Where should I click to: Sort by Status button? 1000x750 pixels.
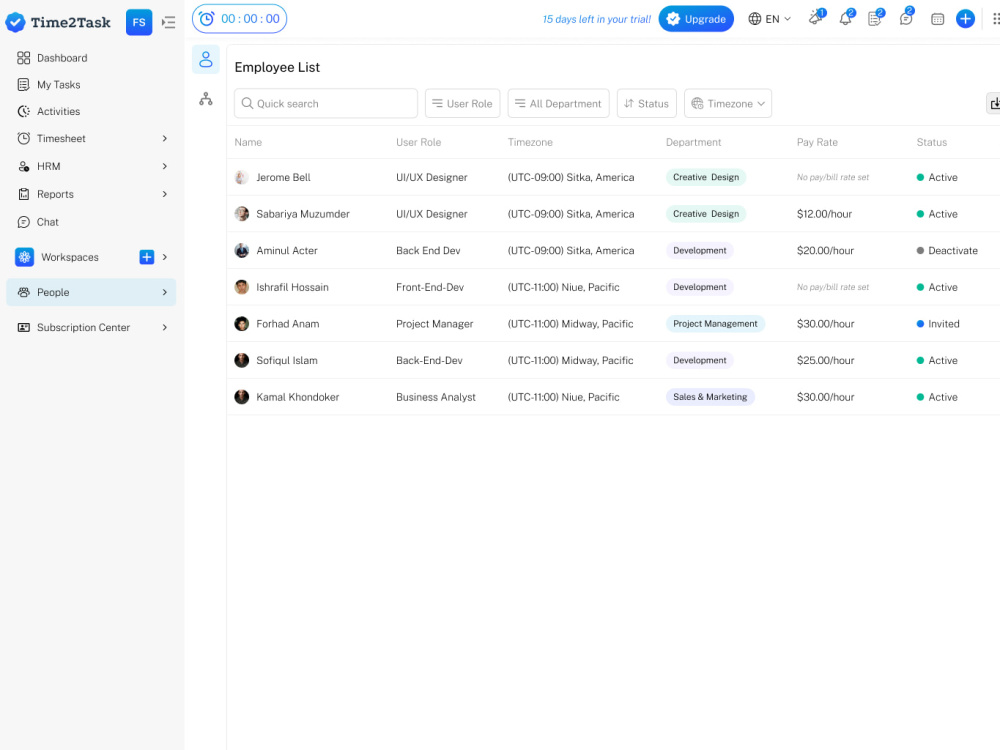[646, 103]
